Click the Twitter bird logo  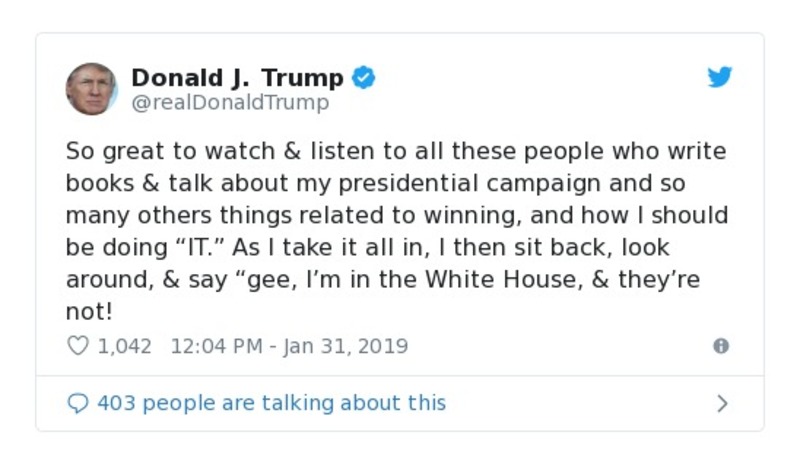(720, 78)
